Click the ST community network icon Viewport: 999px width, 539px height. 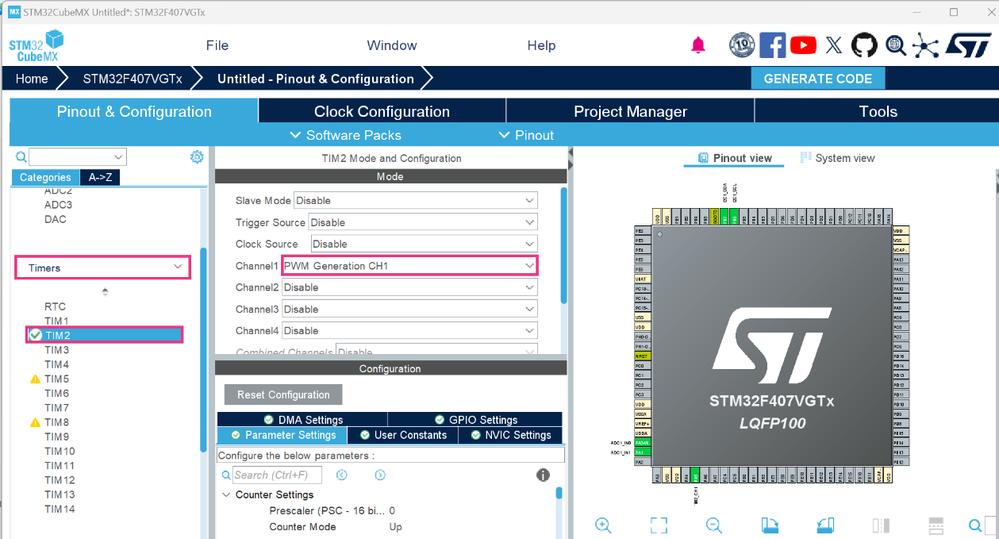(925, 45)
